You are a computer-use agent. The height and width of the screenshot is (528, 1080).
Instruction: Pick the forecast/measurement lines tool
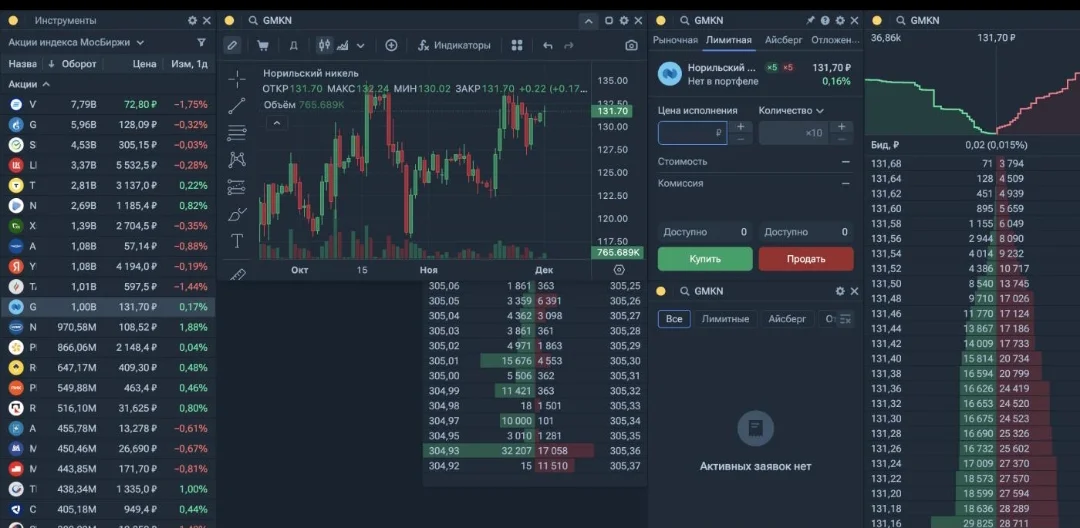237,187
